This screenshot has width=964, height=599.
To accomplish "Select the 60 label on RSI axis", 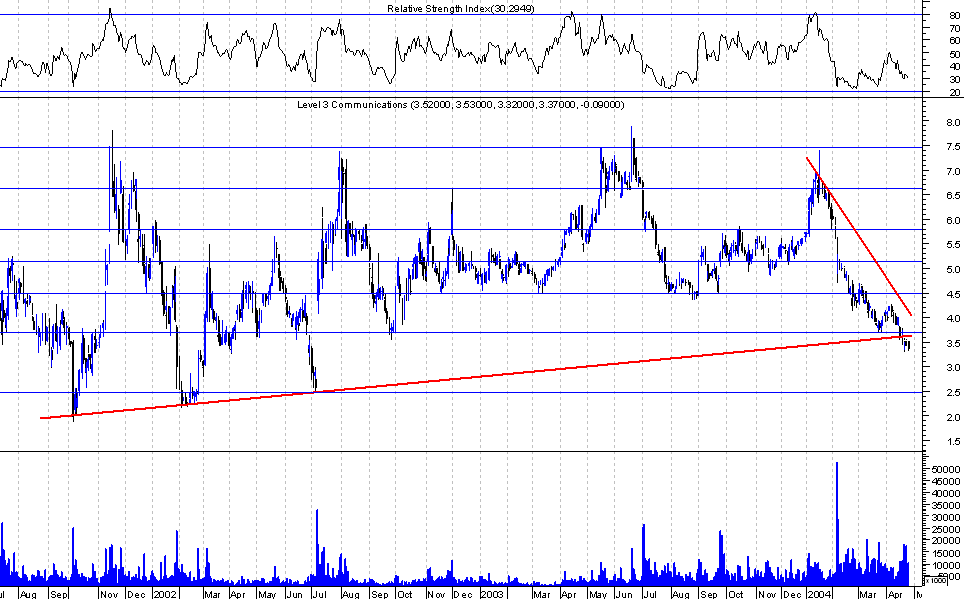I will tap(954, 42).
